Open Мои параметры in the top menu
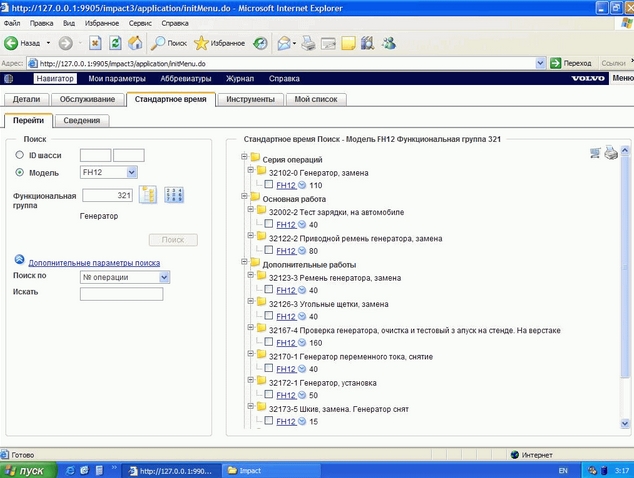Viewport: 634px width, 478px height. coord(117,78)
